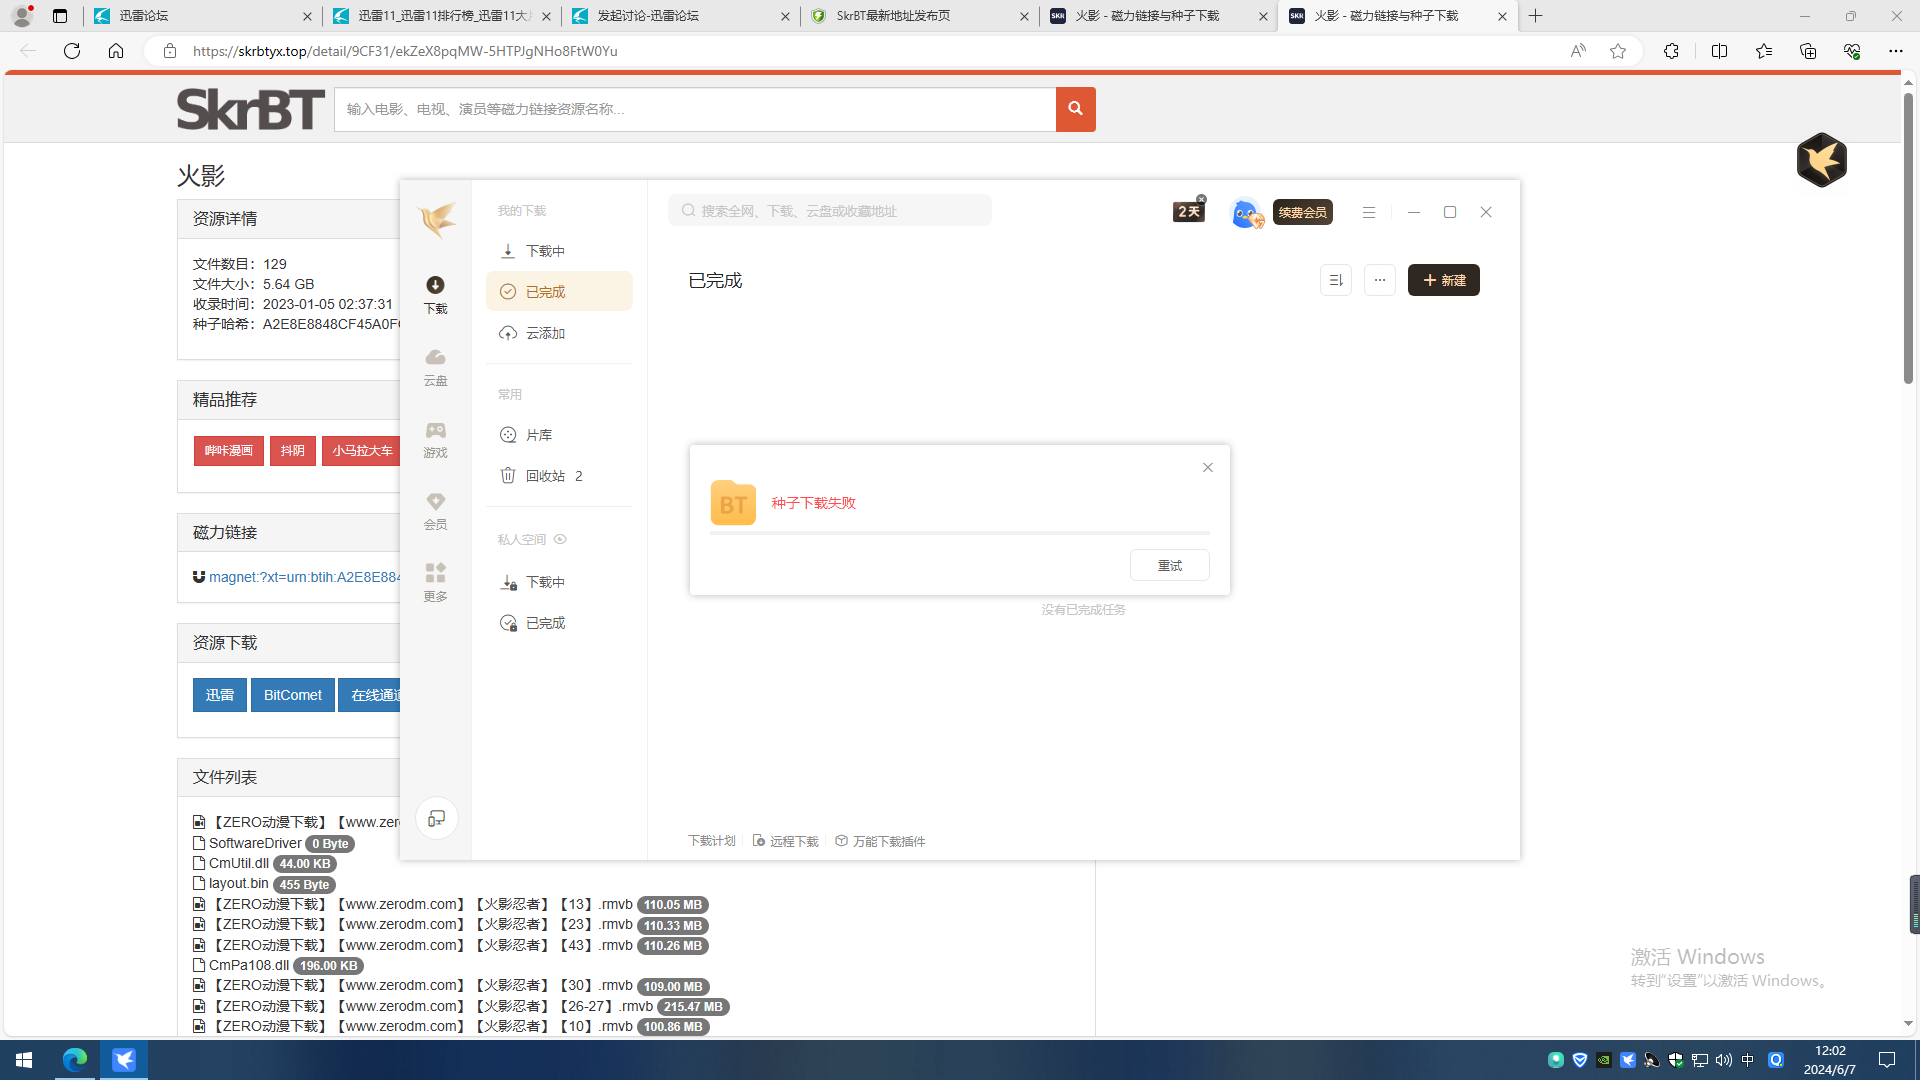Select 下载中 under 我的下载
This screenshot has width=1920, height=1080.
pyautogui.click(x=545, y=251)
